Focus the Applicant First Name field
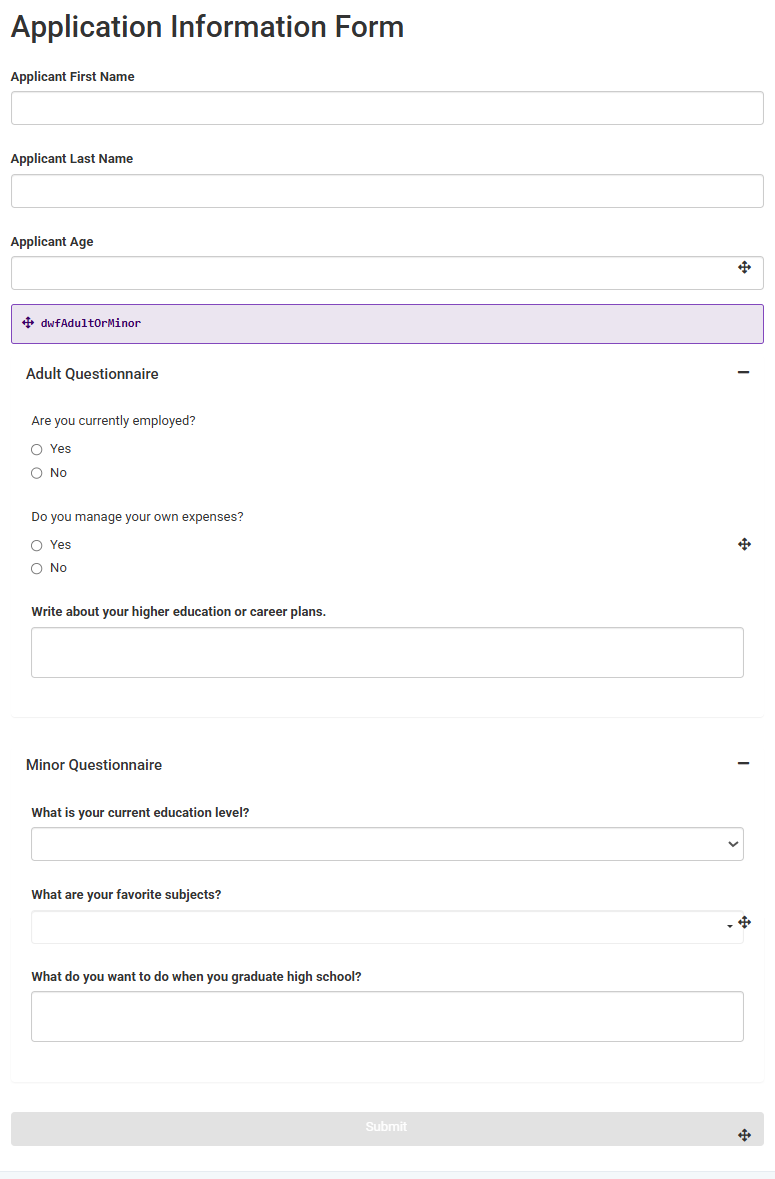 click(x=387, y=109)
